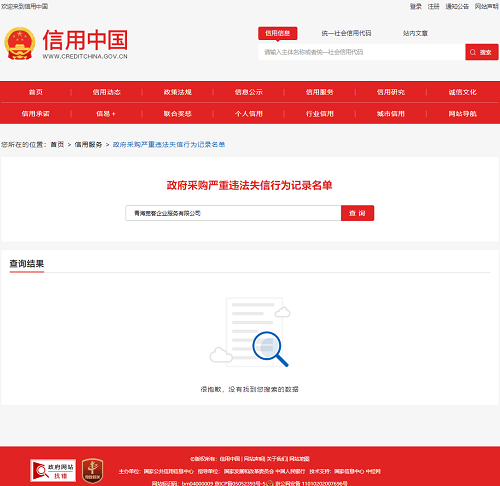Click the 欢迎来到信用中国 welcome text
Image resolution: width=500 pixels, height=486 pixels.
[24, 6]
